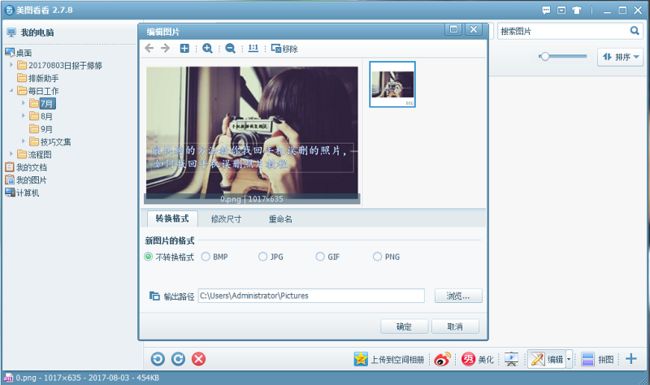Click into output path input field
The width and height of the screenshot is (650, 385).
pyautogui.click(x=311, y=296)
